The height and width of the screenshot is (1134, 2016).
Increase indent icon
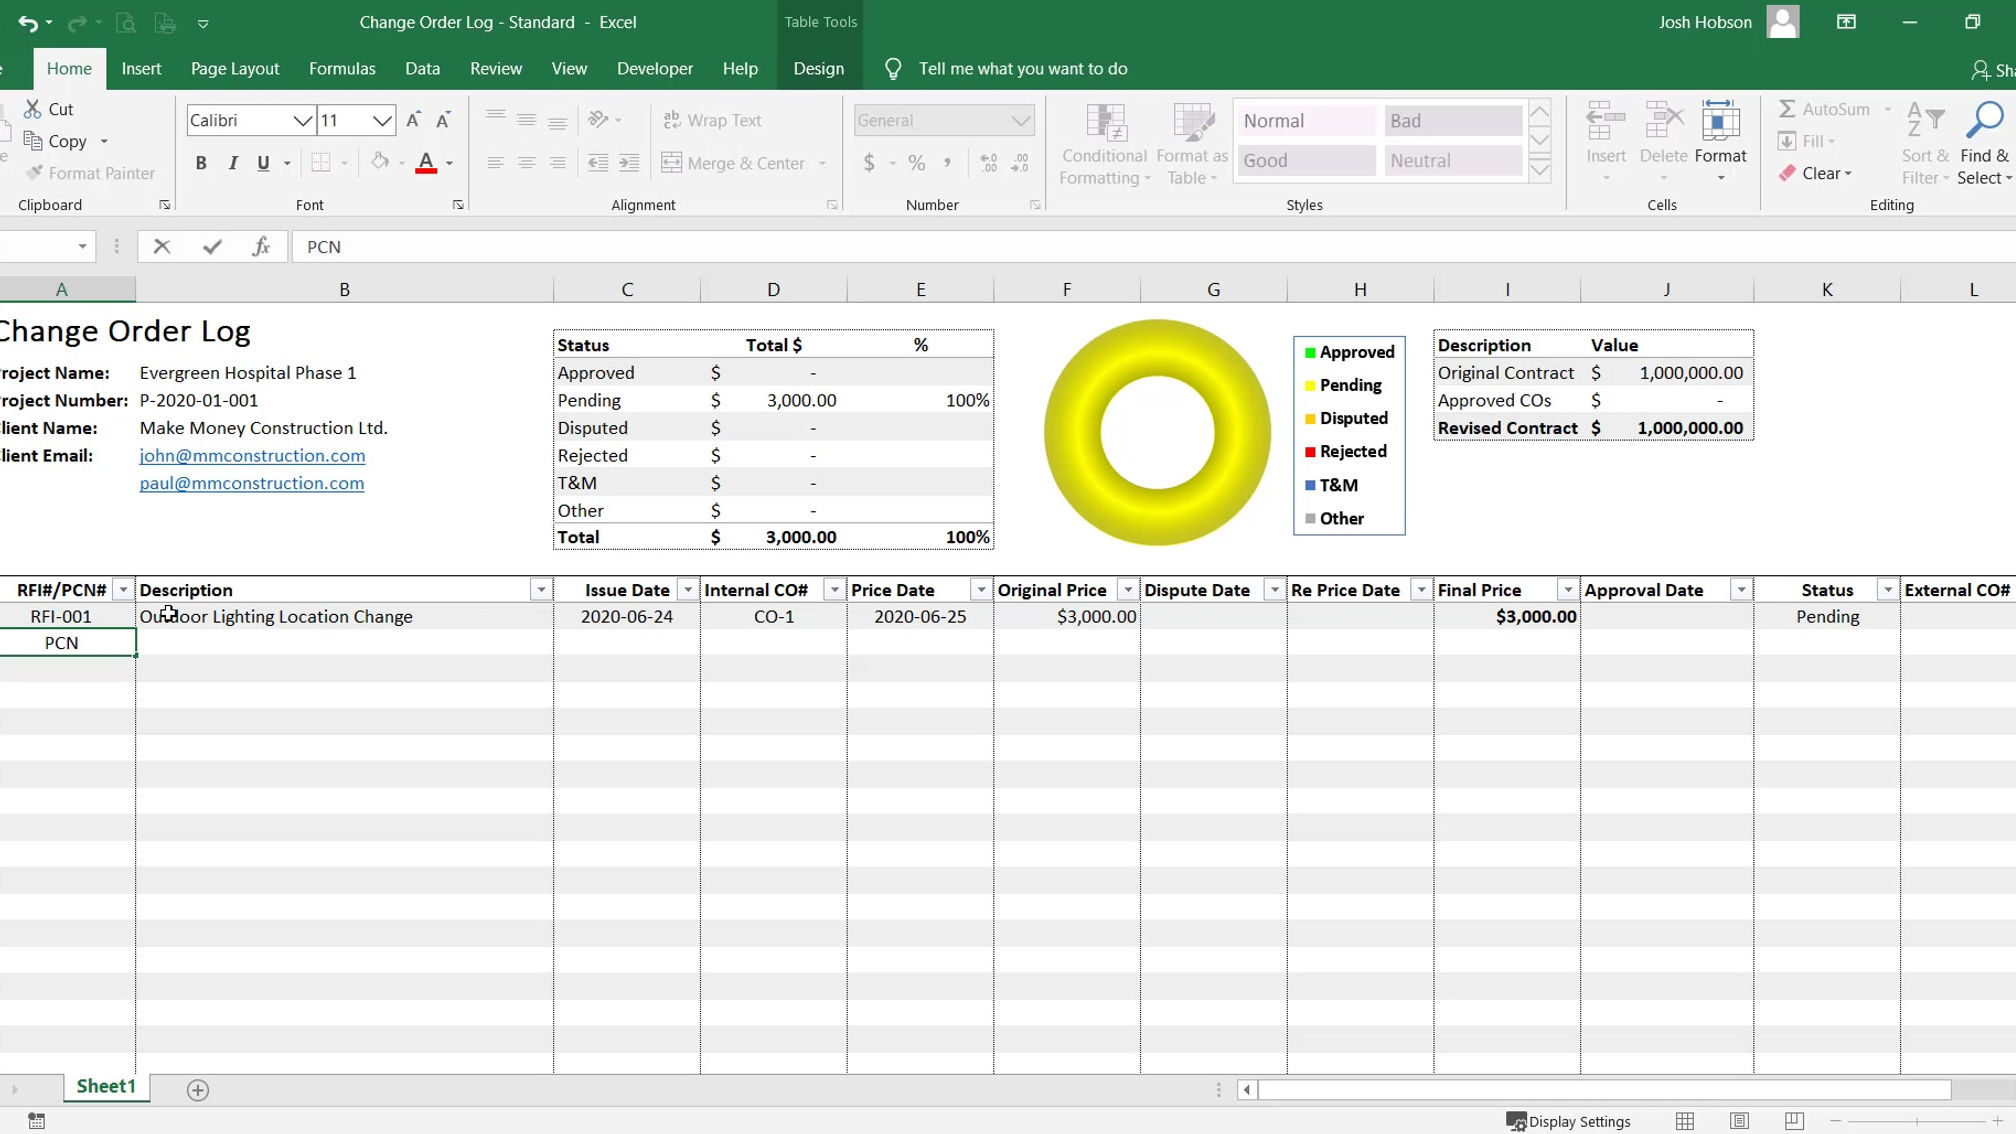629,163
